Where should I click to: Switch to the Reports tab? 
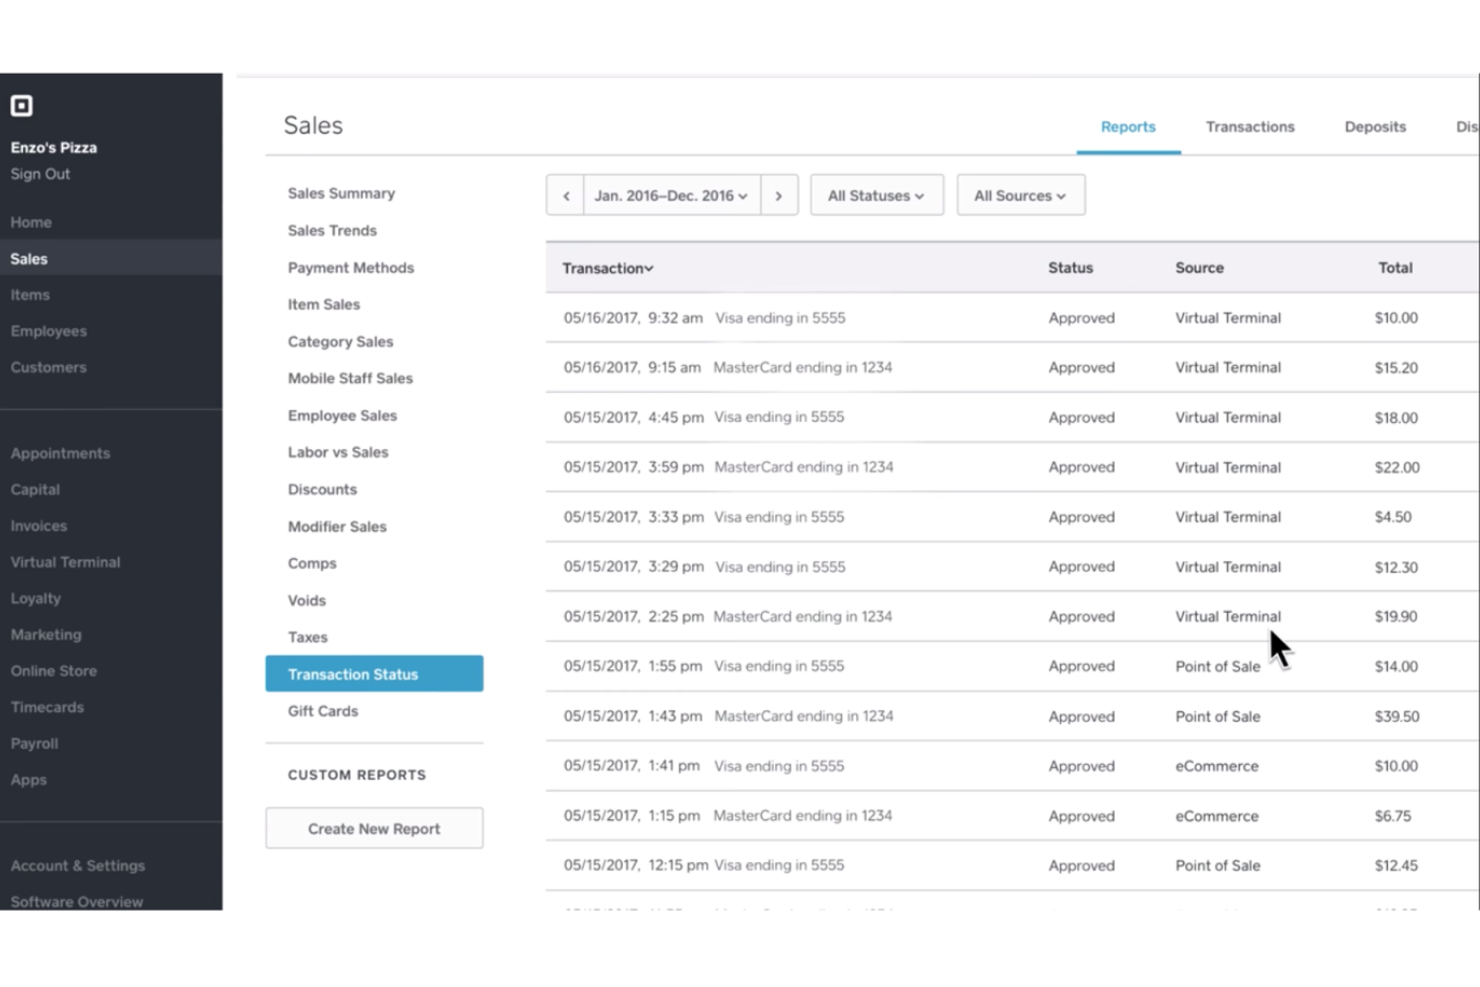tap(1128, 127)
